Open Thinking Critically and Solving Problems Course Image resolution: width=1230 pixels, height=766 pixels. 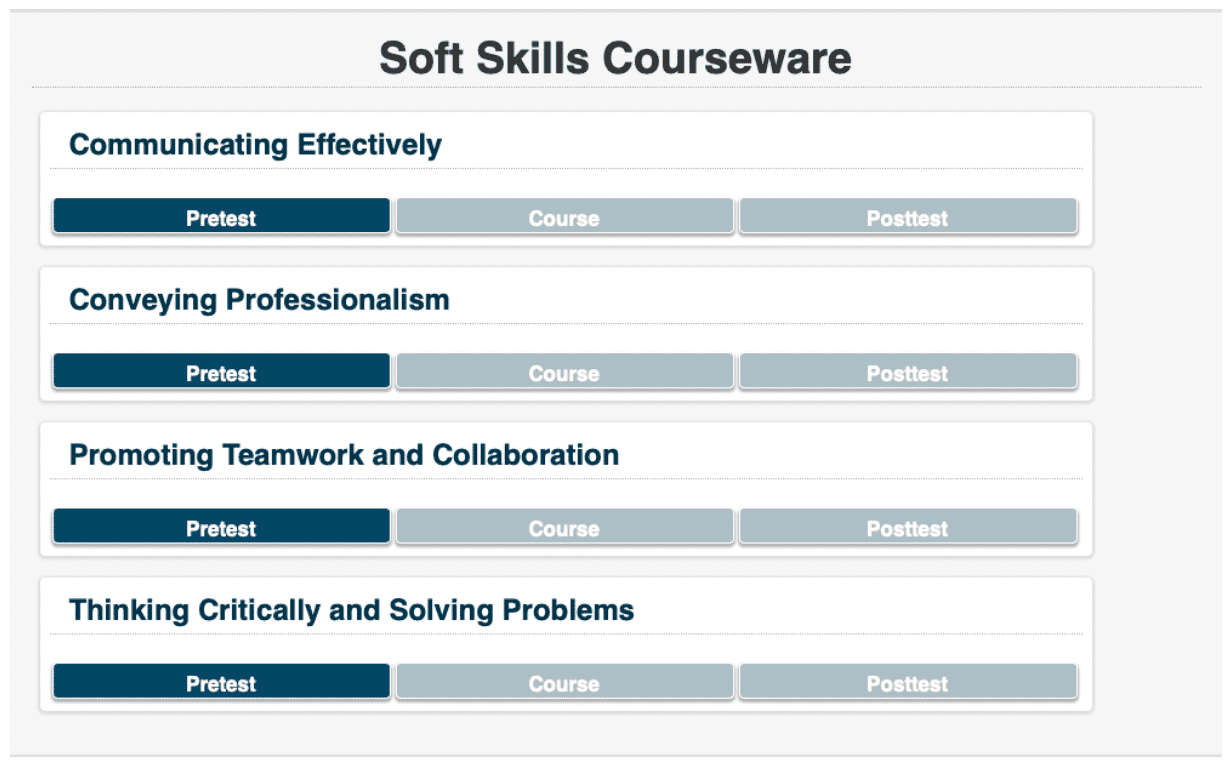[564, 682]
